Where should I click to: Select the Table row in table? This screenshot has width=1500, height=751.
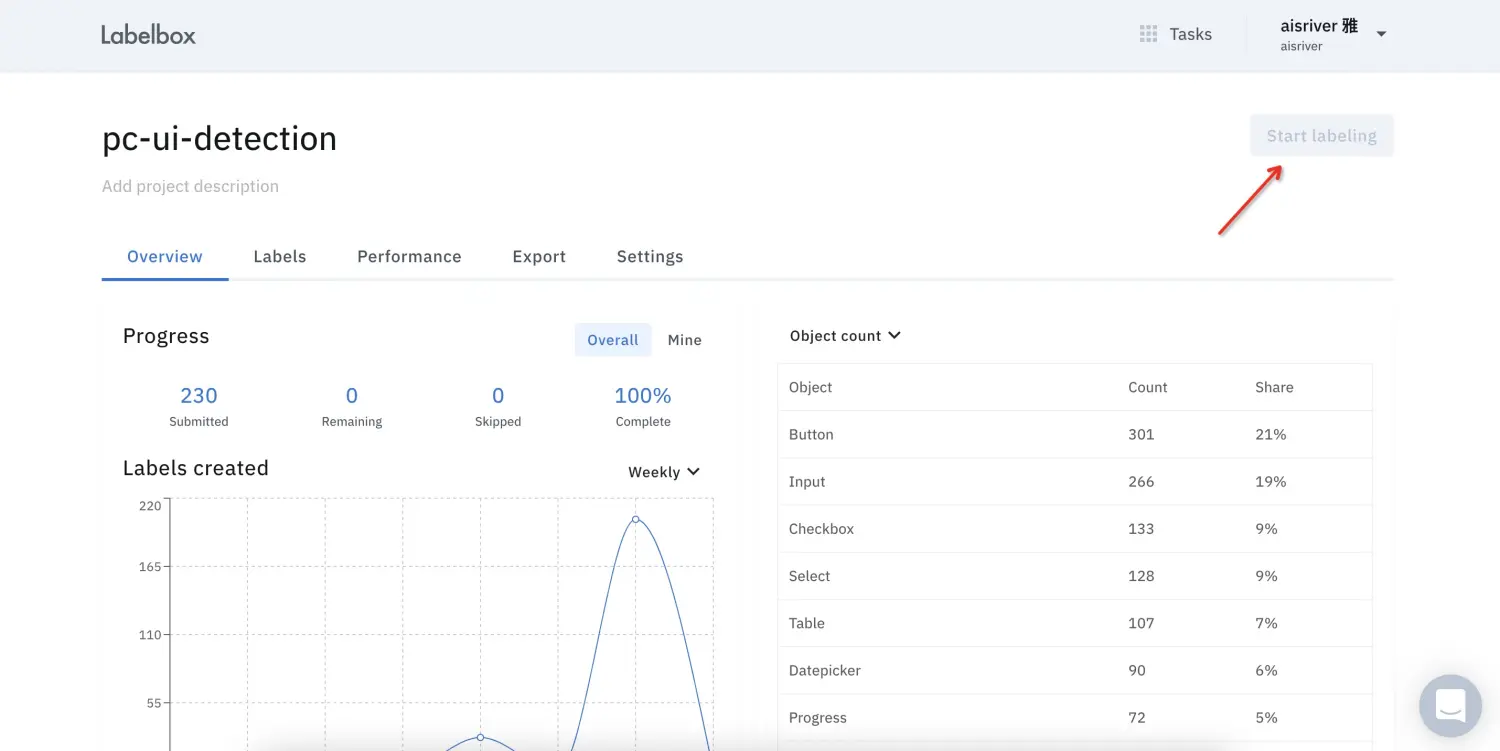click(1075, 623)
